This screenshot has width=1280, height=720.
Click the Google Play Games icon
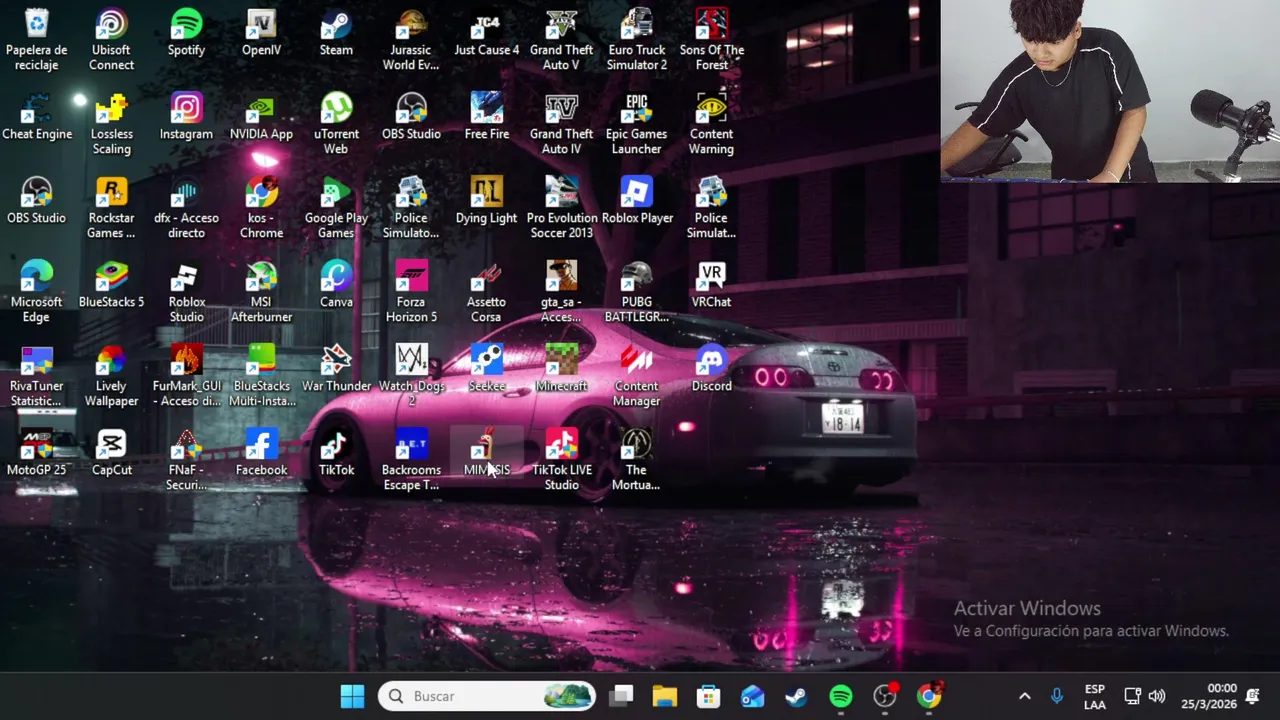coord(336,208)
